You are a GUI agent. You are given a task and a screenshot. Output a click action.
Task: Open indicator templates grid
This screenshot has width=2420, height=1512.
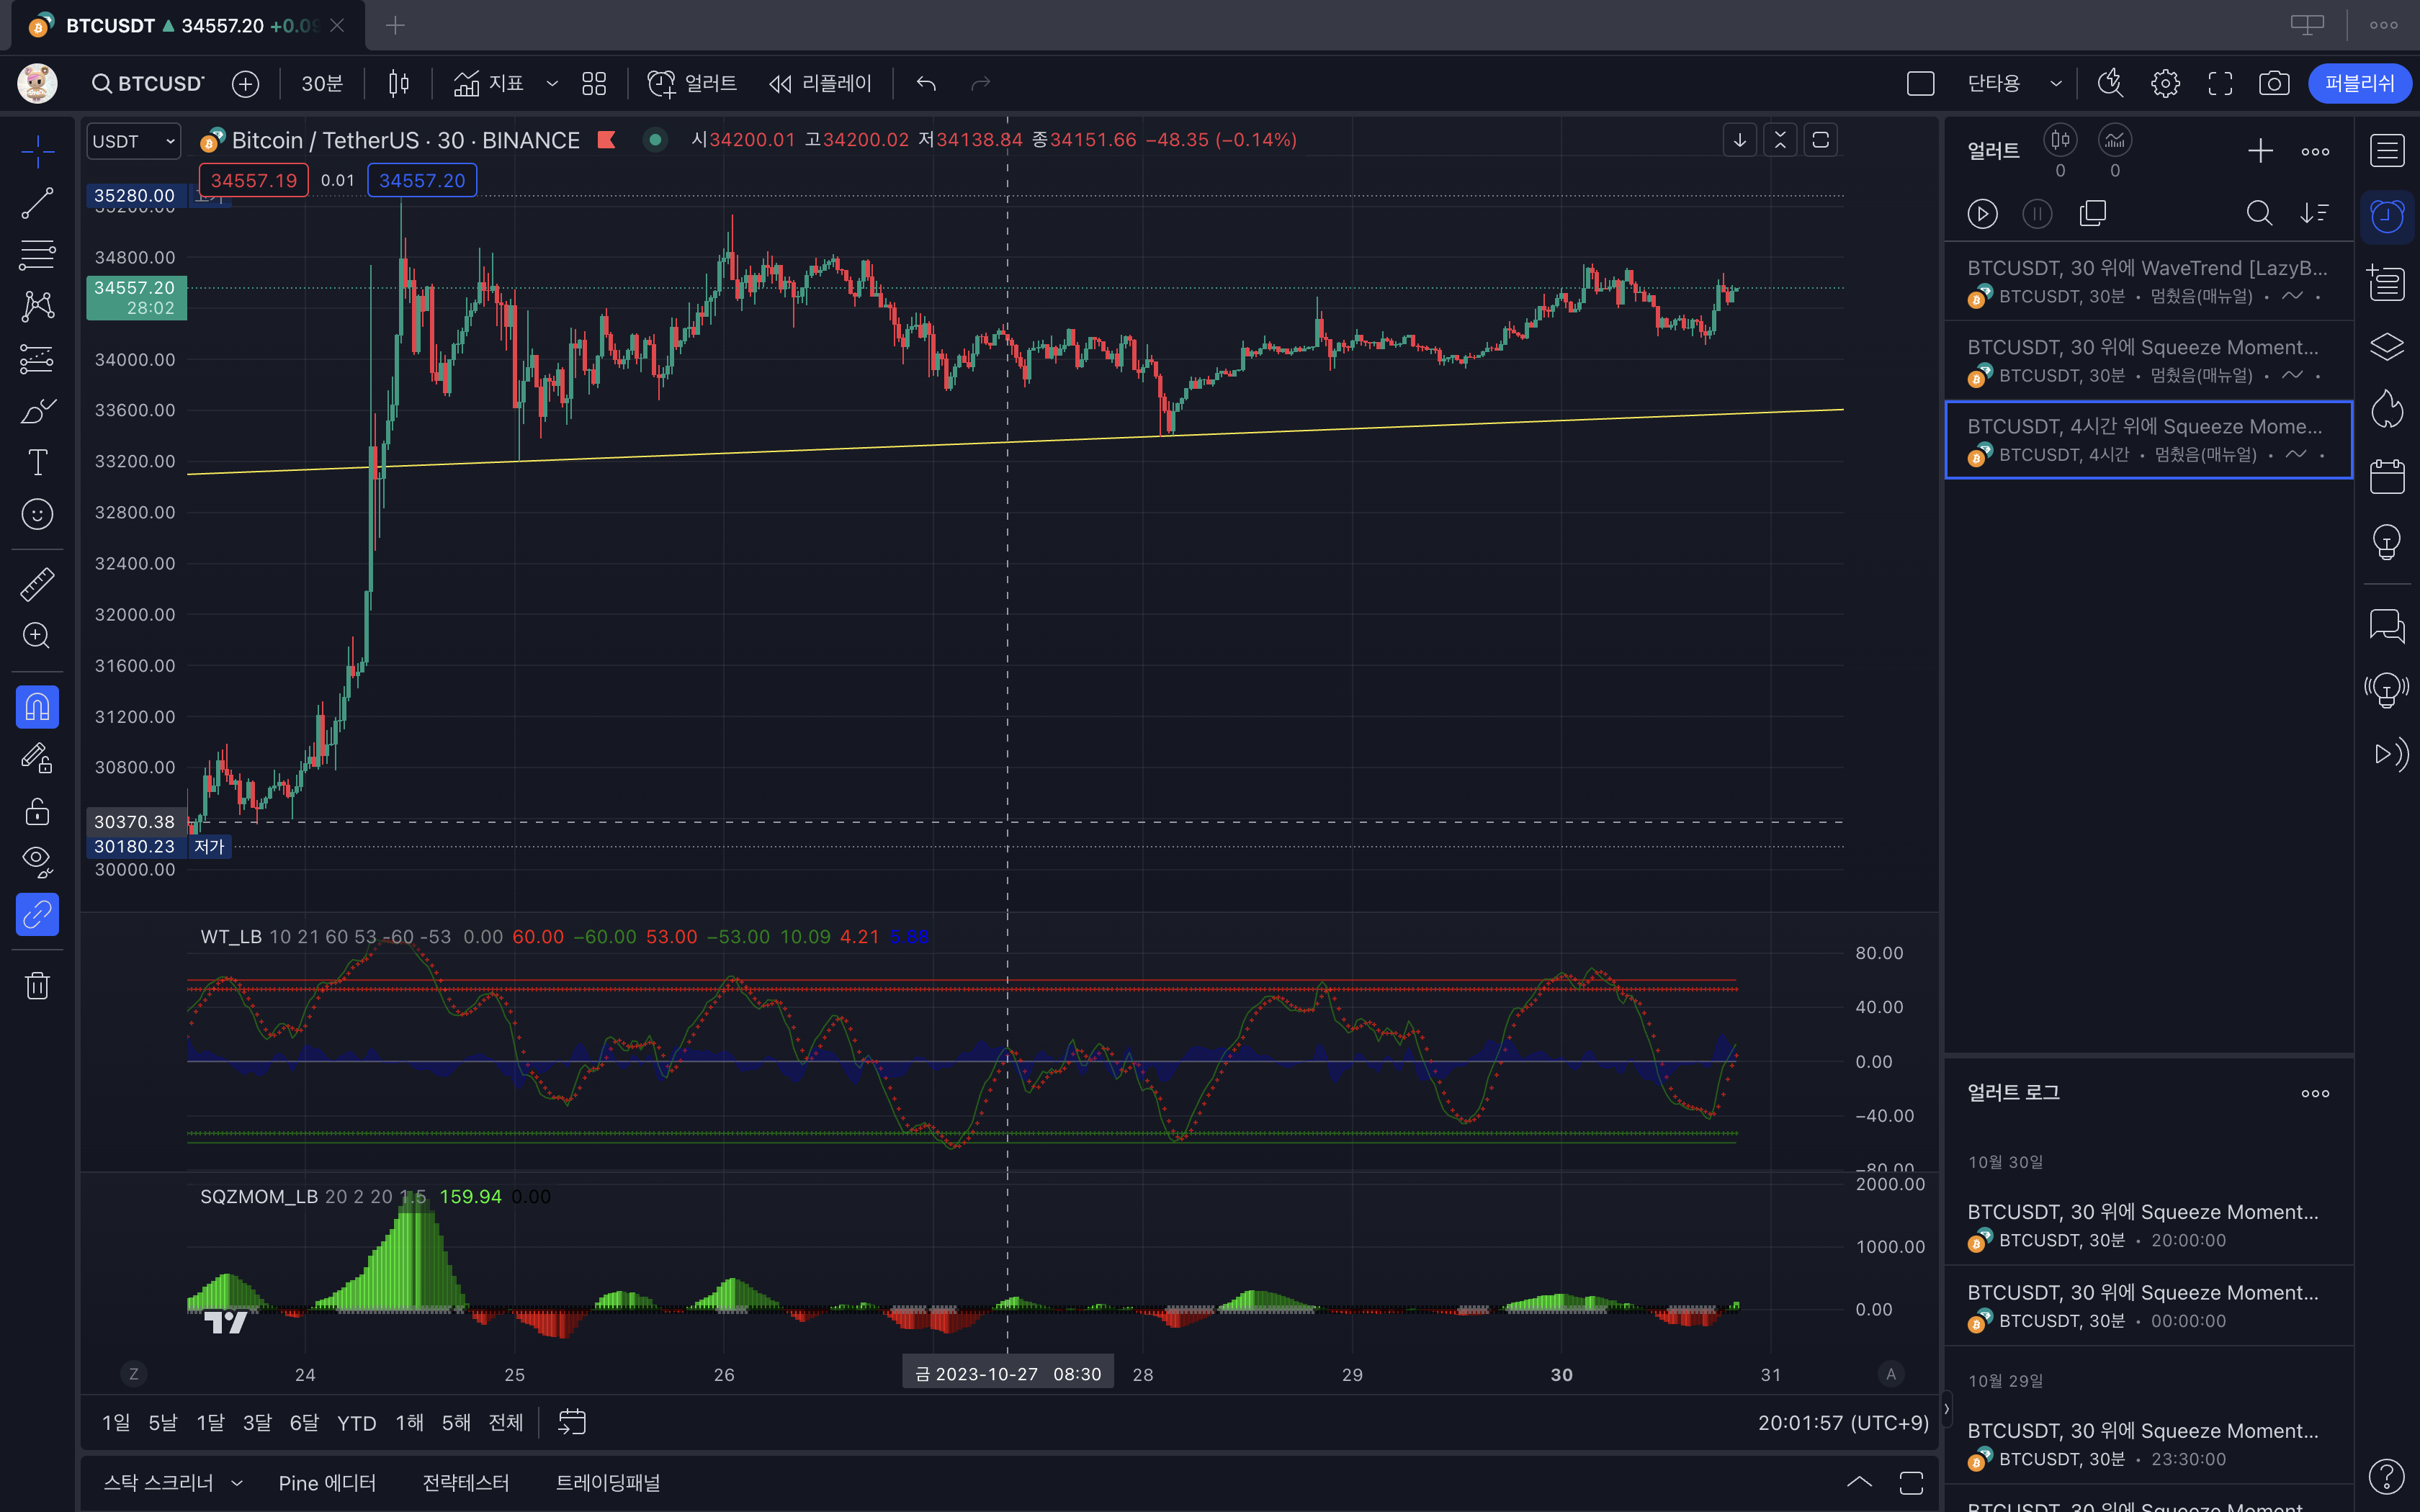[x=594, y=83]
